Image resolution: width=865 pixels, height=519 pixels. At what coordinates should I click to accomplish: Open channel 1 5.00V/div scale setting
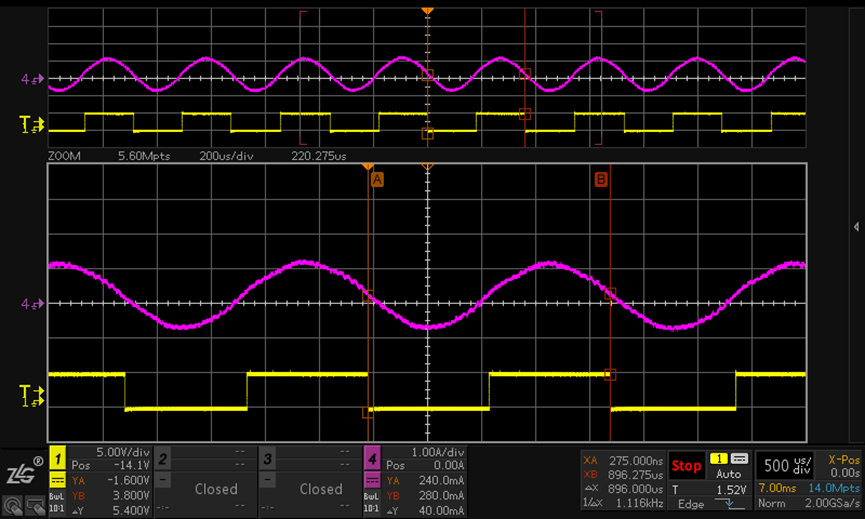pos(110,453)
